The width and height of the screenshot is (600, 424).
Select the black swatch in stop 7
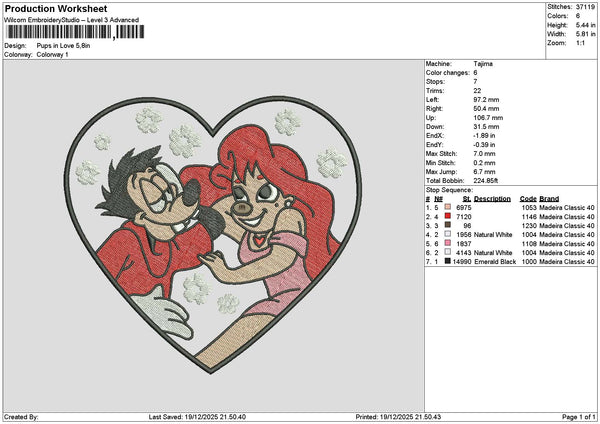pos(448,261)
